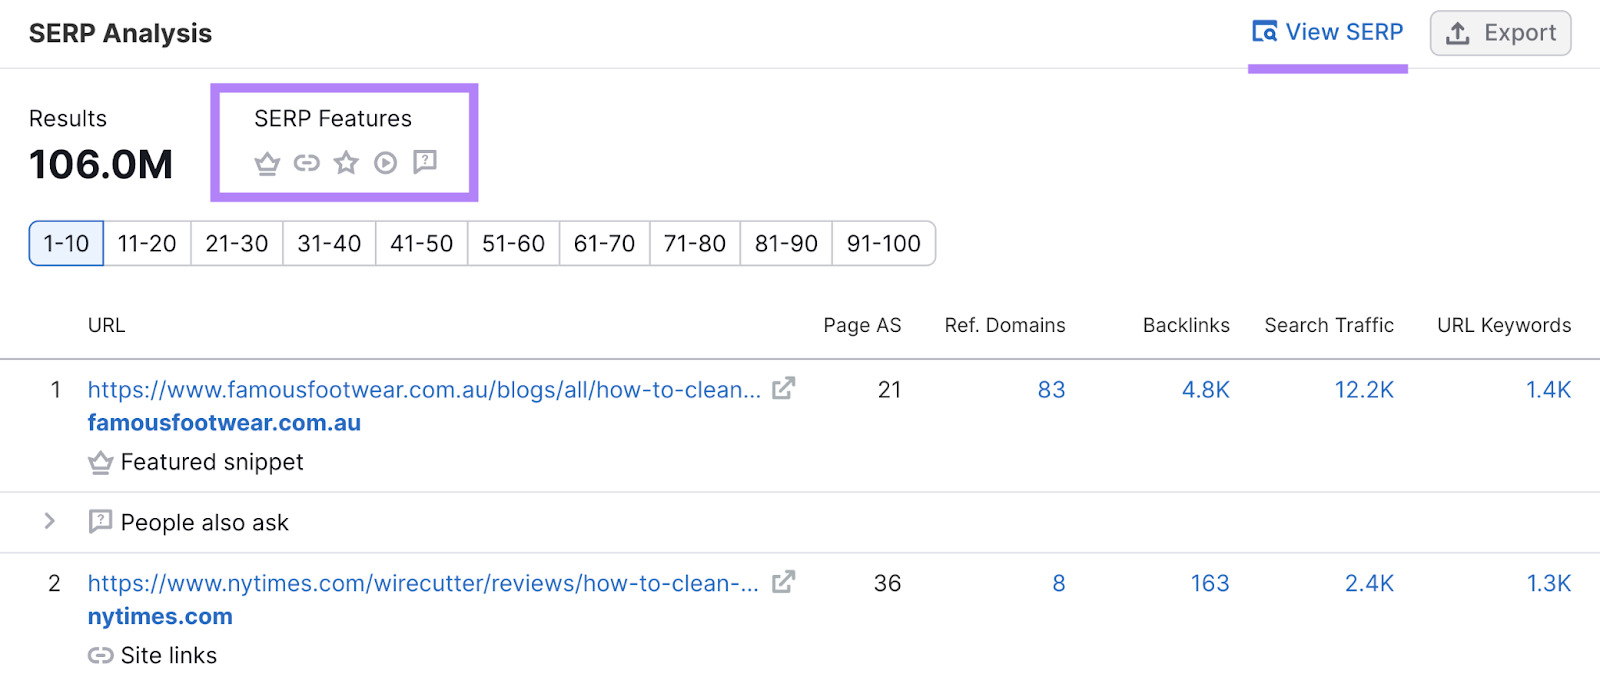Click the question-bubble icon on People also ask row
The height and width of the screenshot is (682, 1600).
100,521
